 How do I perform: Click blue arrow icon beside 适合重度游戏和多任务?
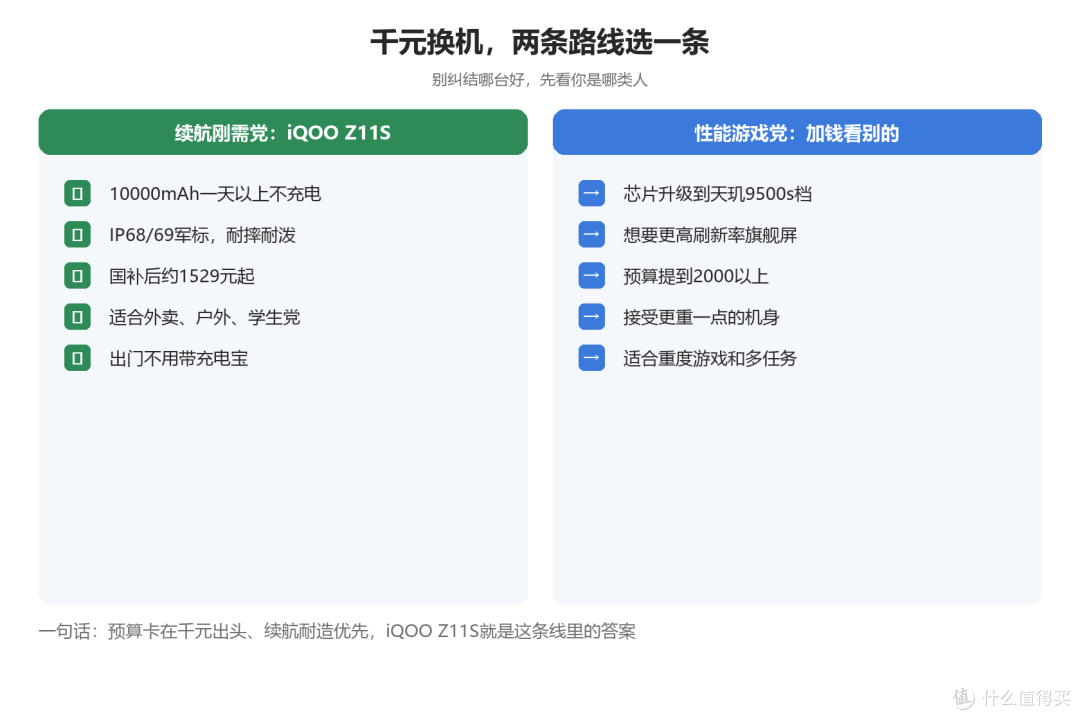point(592,358)
